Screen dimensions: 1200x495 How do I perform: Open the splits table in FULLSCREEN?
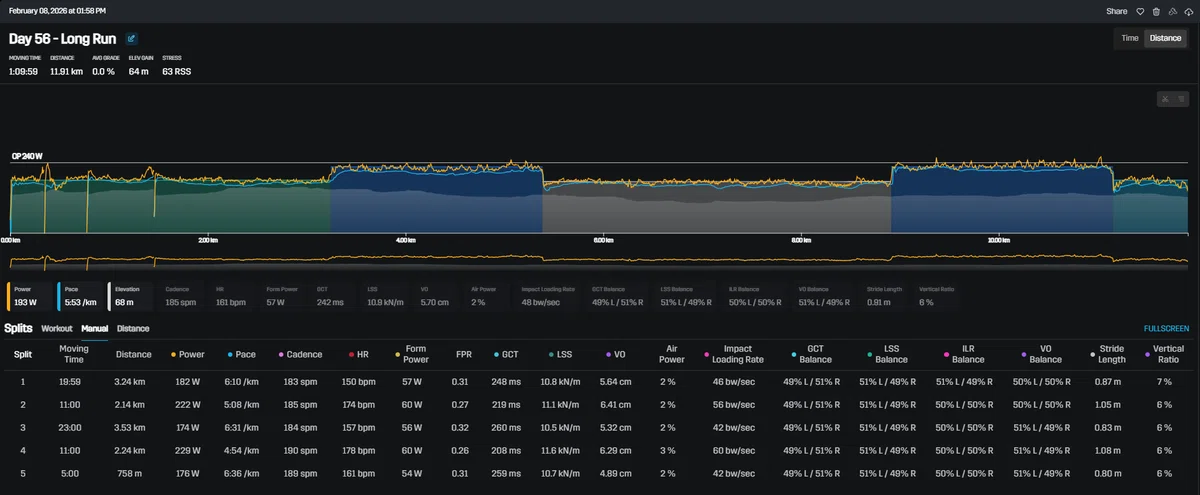pyautogui.click(x=1166, y=328)
